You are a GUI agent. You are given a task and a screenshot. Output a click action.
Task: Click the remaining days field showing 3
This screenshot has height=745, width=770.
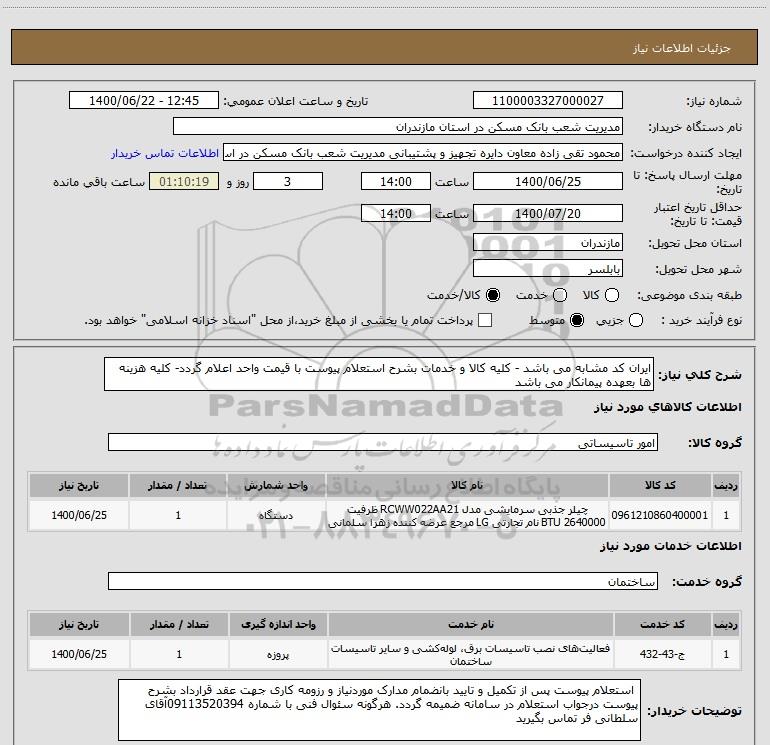288,181
